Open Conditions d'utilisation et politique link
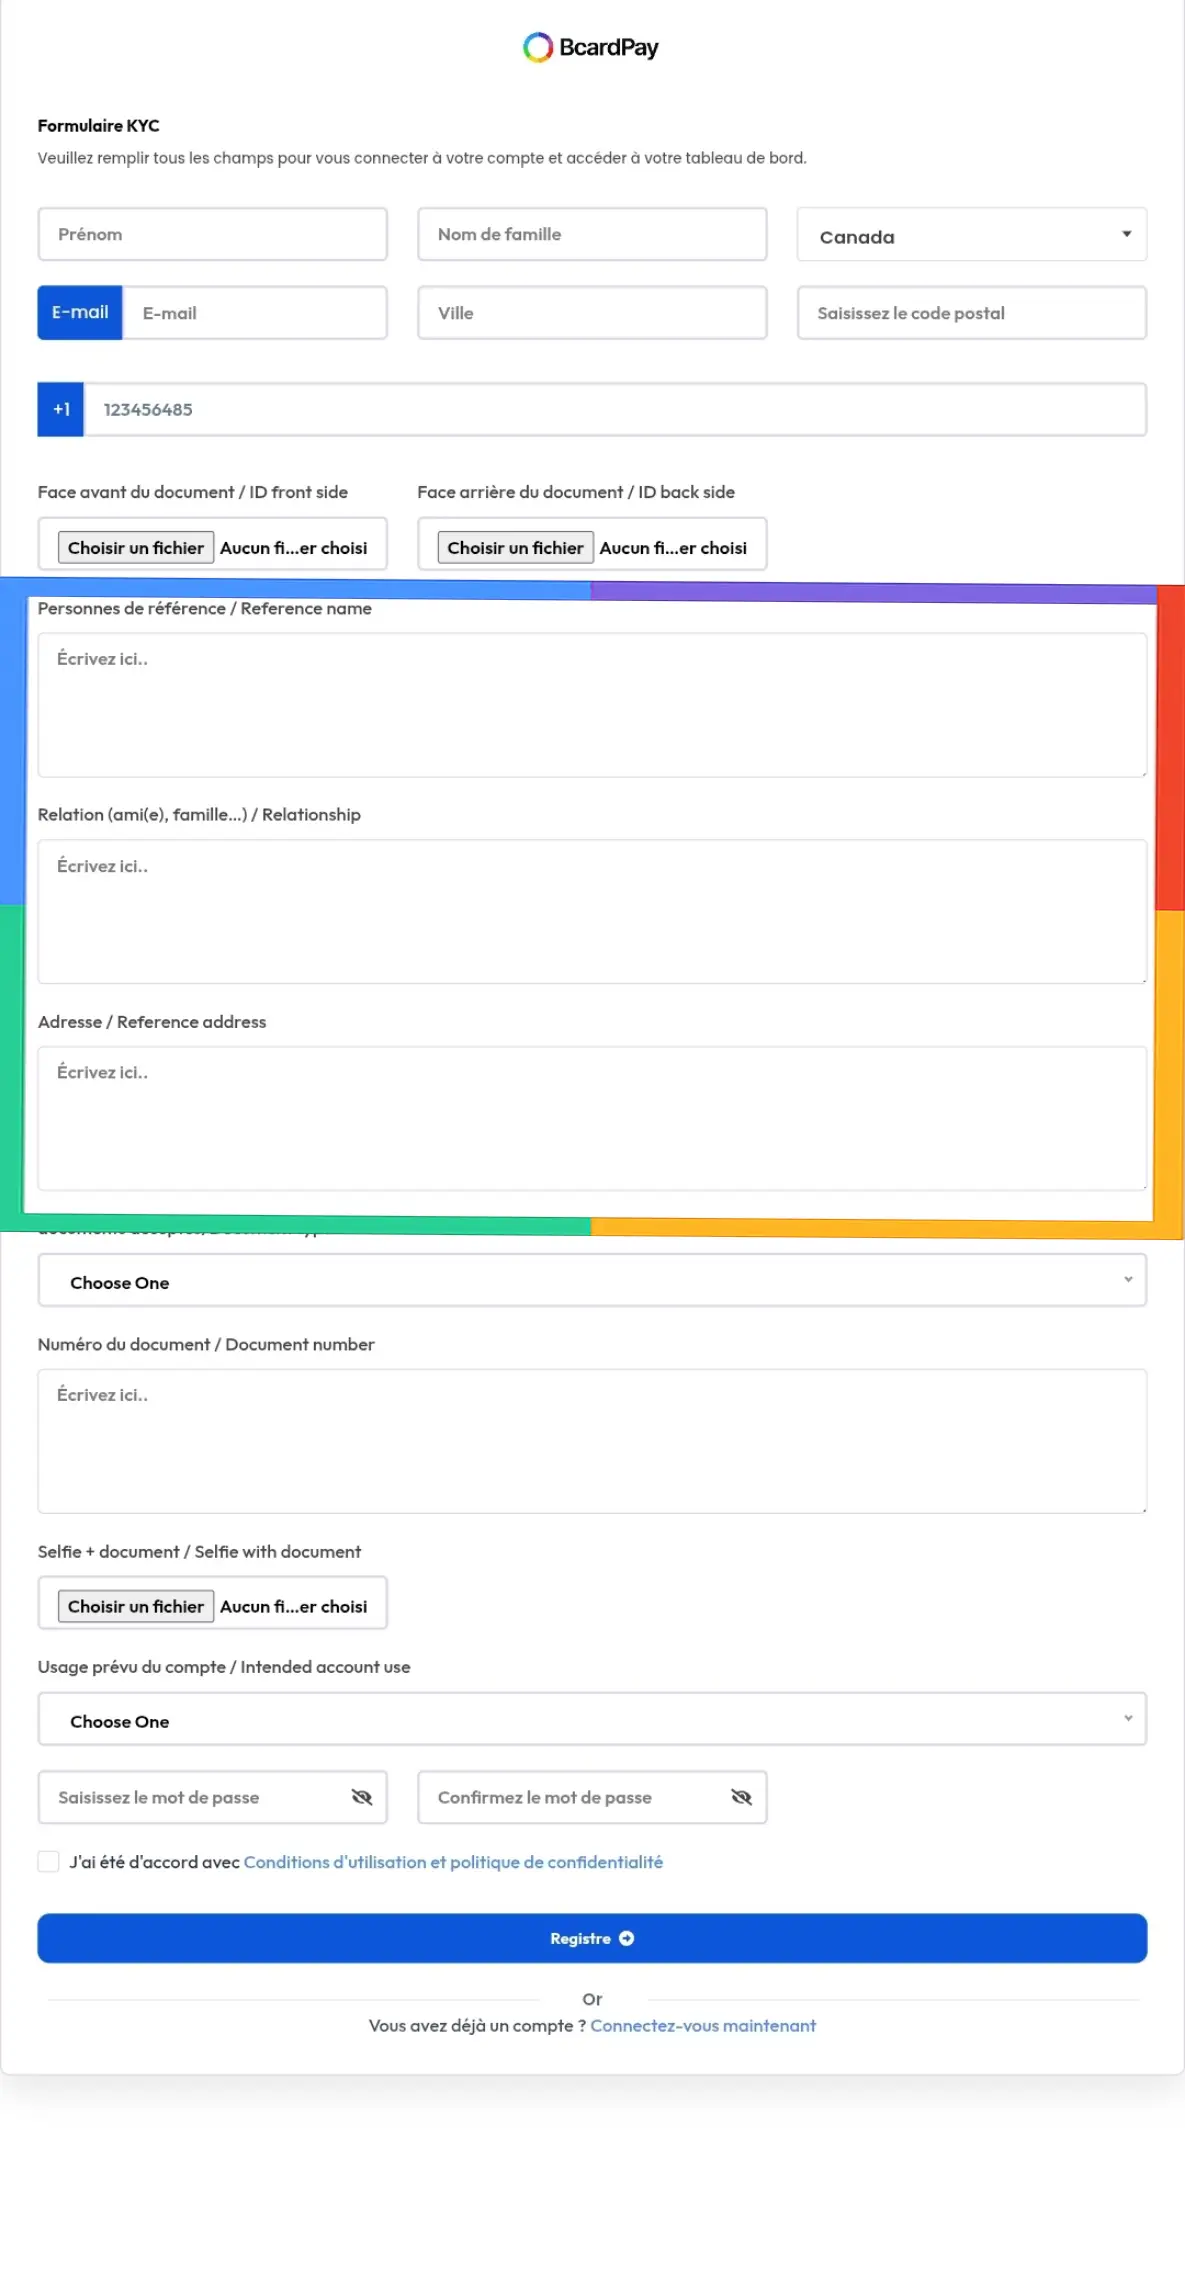This screenshot has height=2296, width=1185. (x=453, y=1862)
